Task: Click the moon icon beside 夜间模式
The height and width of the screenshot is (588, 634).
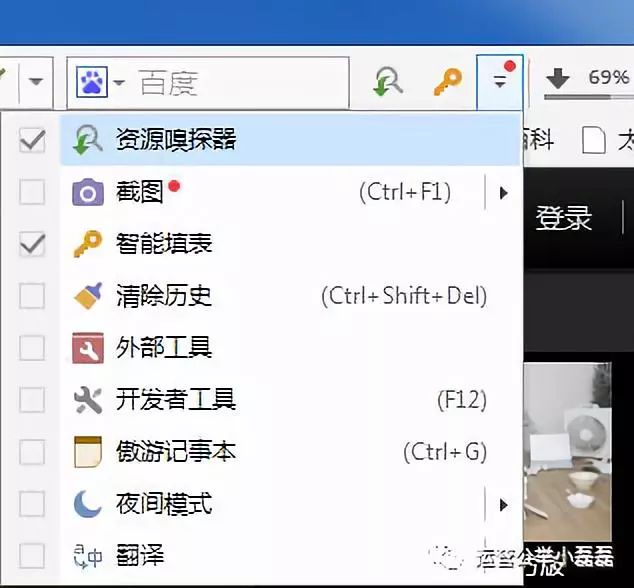Action: [87, 504]
